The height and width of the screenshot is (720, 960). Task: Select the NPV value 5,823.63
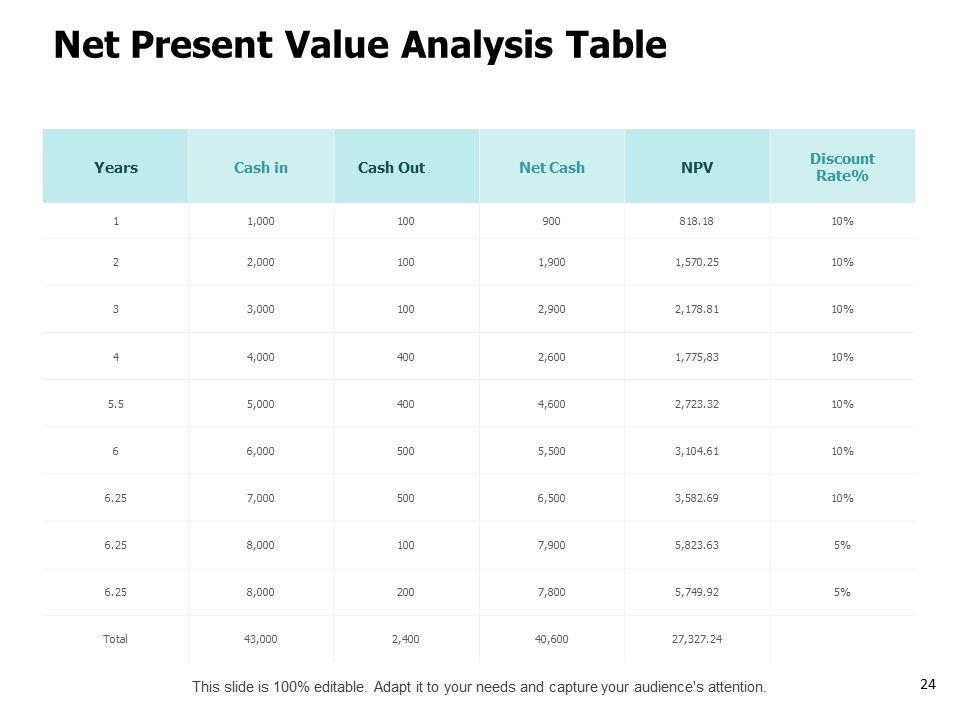697,545
